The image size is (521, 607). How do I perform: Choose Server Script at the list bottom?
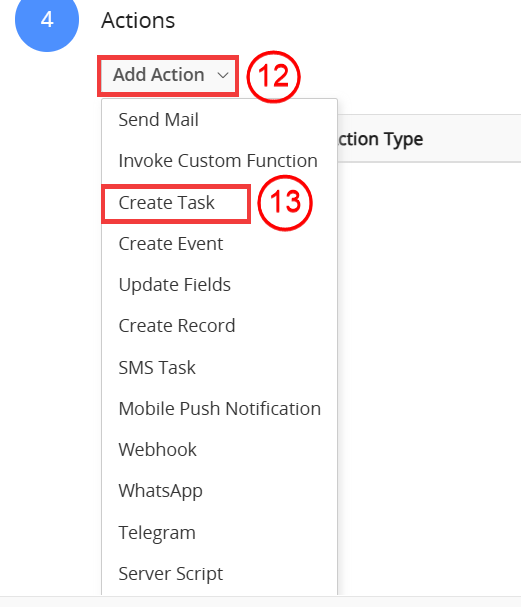tap(219, 574)
